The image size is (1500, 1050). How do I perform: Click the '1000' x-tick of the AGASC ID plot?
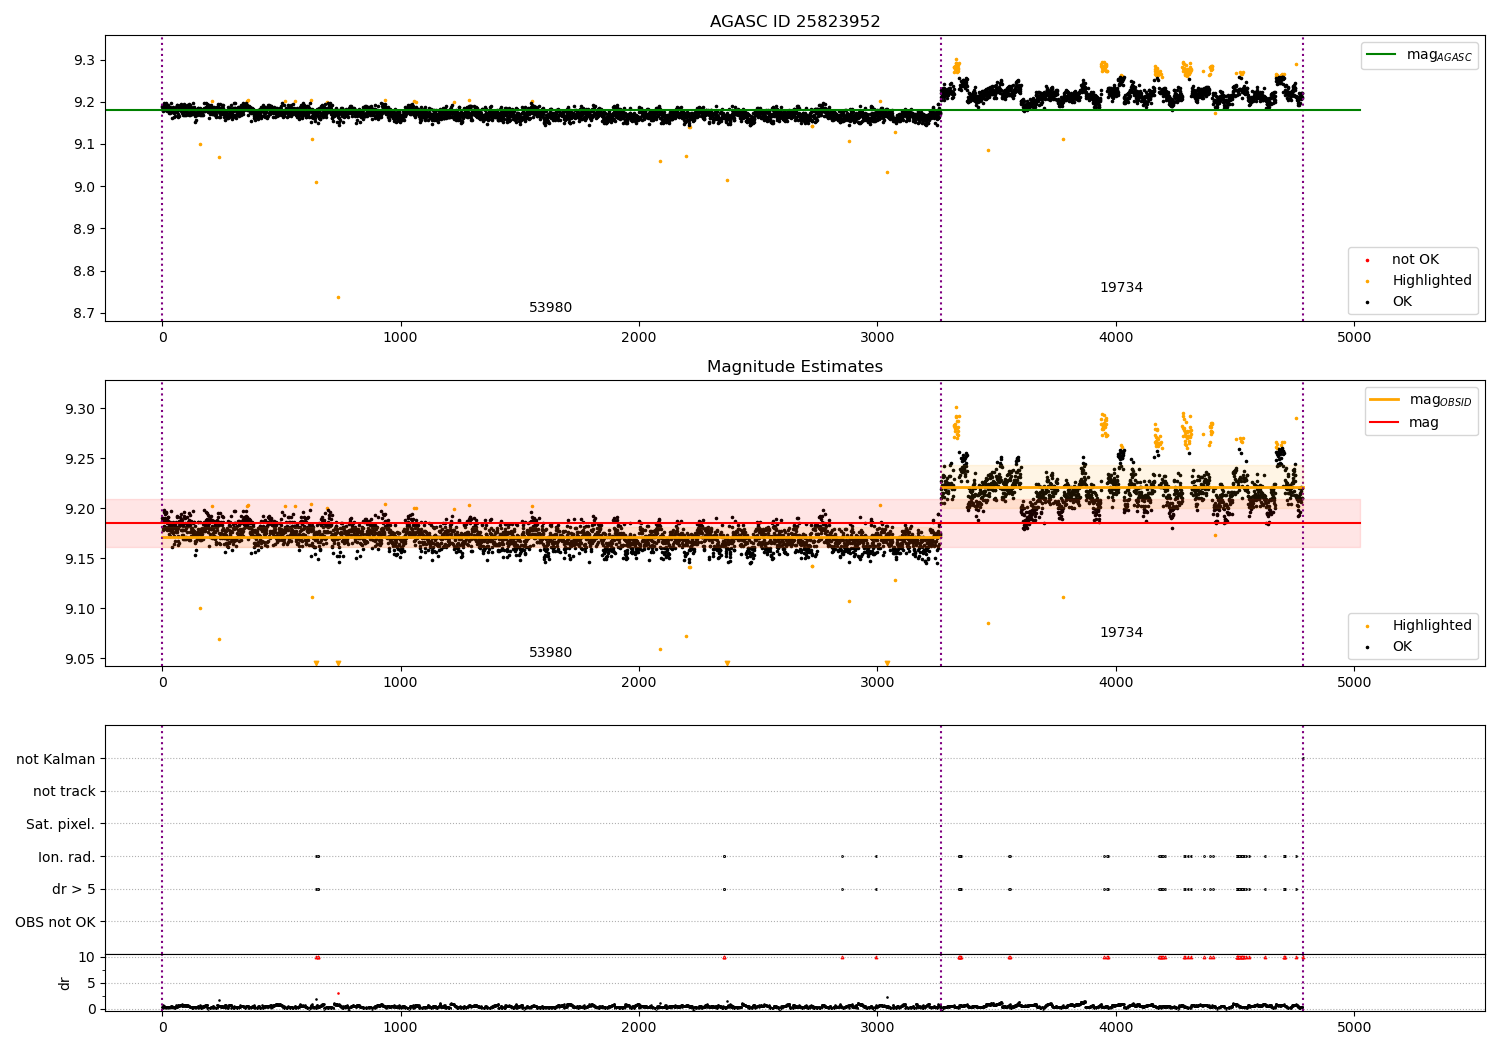[401, 337]
